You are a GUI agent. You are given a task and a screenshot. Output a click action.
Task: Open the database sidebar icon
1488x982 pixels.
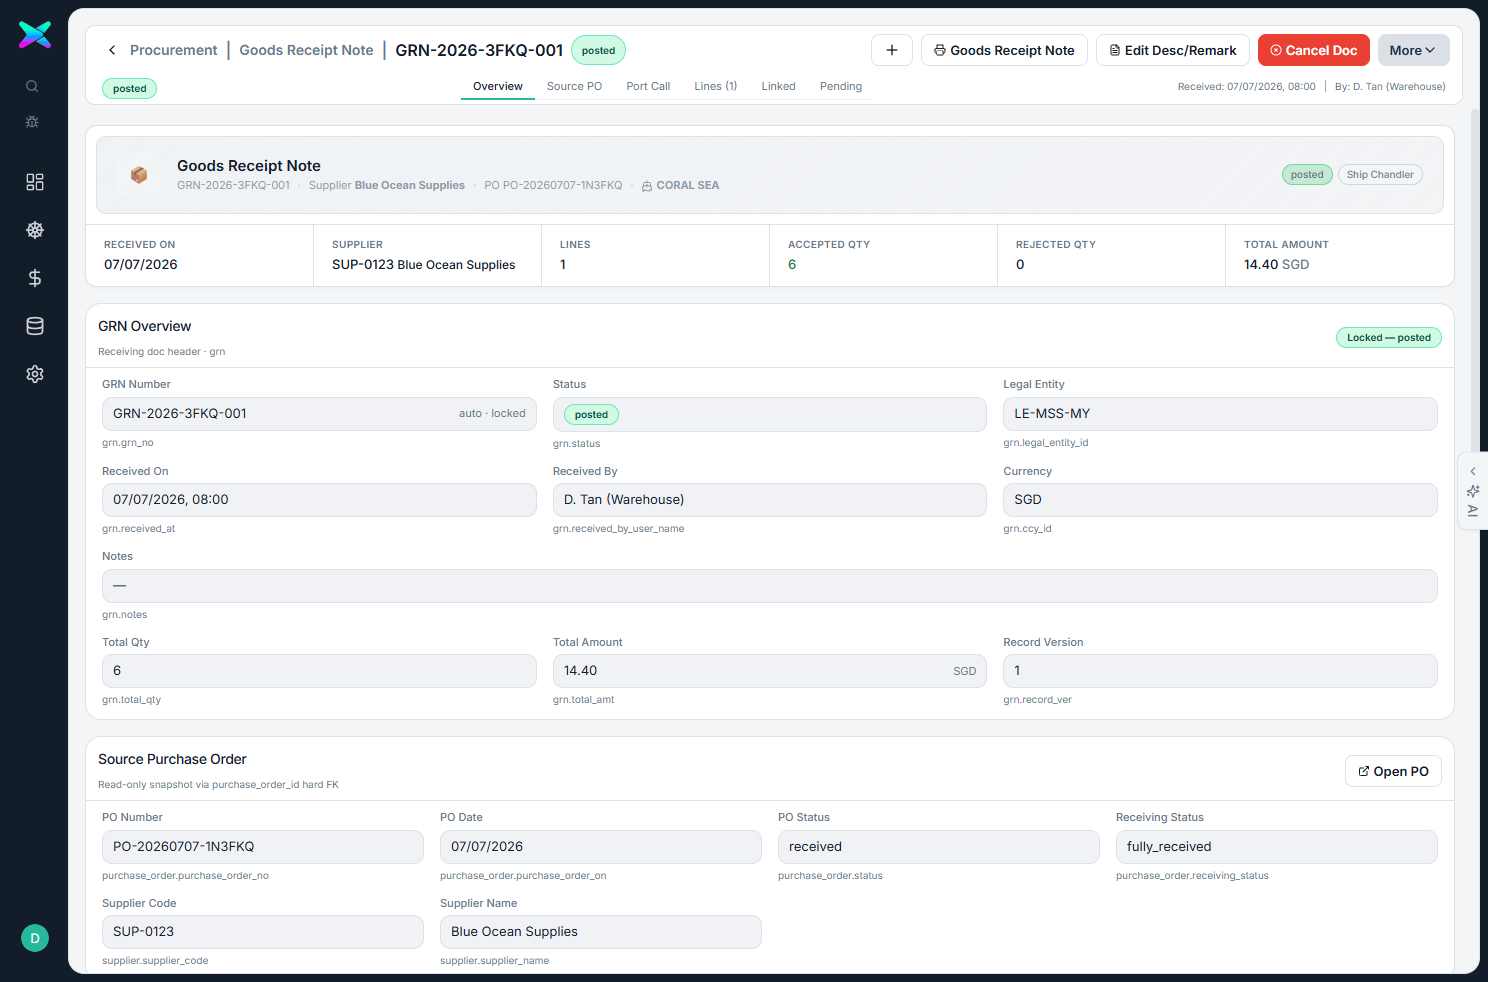pyautogui.click(x=35, y=326)
